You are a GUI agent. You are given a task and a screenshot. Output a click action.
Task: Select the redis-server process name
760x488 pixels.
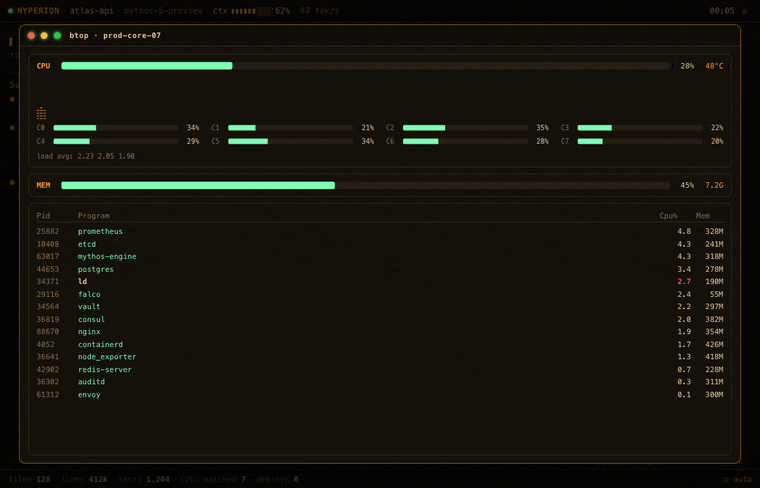(105, 369)
